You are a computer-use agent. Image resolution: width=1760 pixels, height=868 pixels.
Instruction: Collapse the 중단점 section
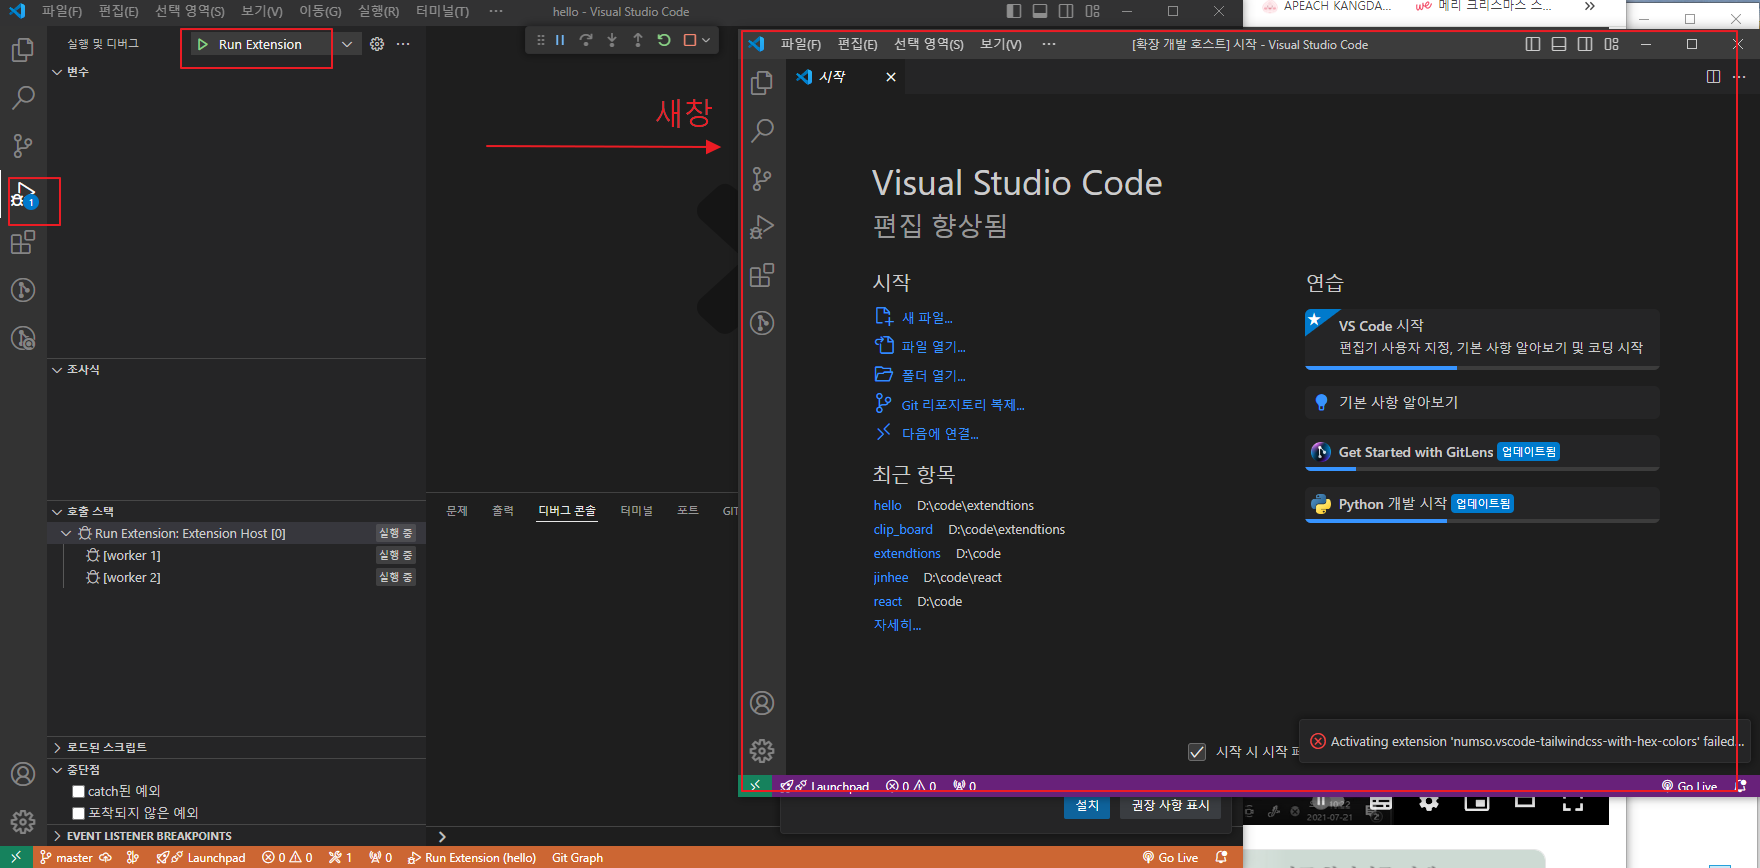click(236, 770)
